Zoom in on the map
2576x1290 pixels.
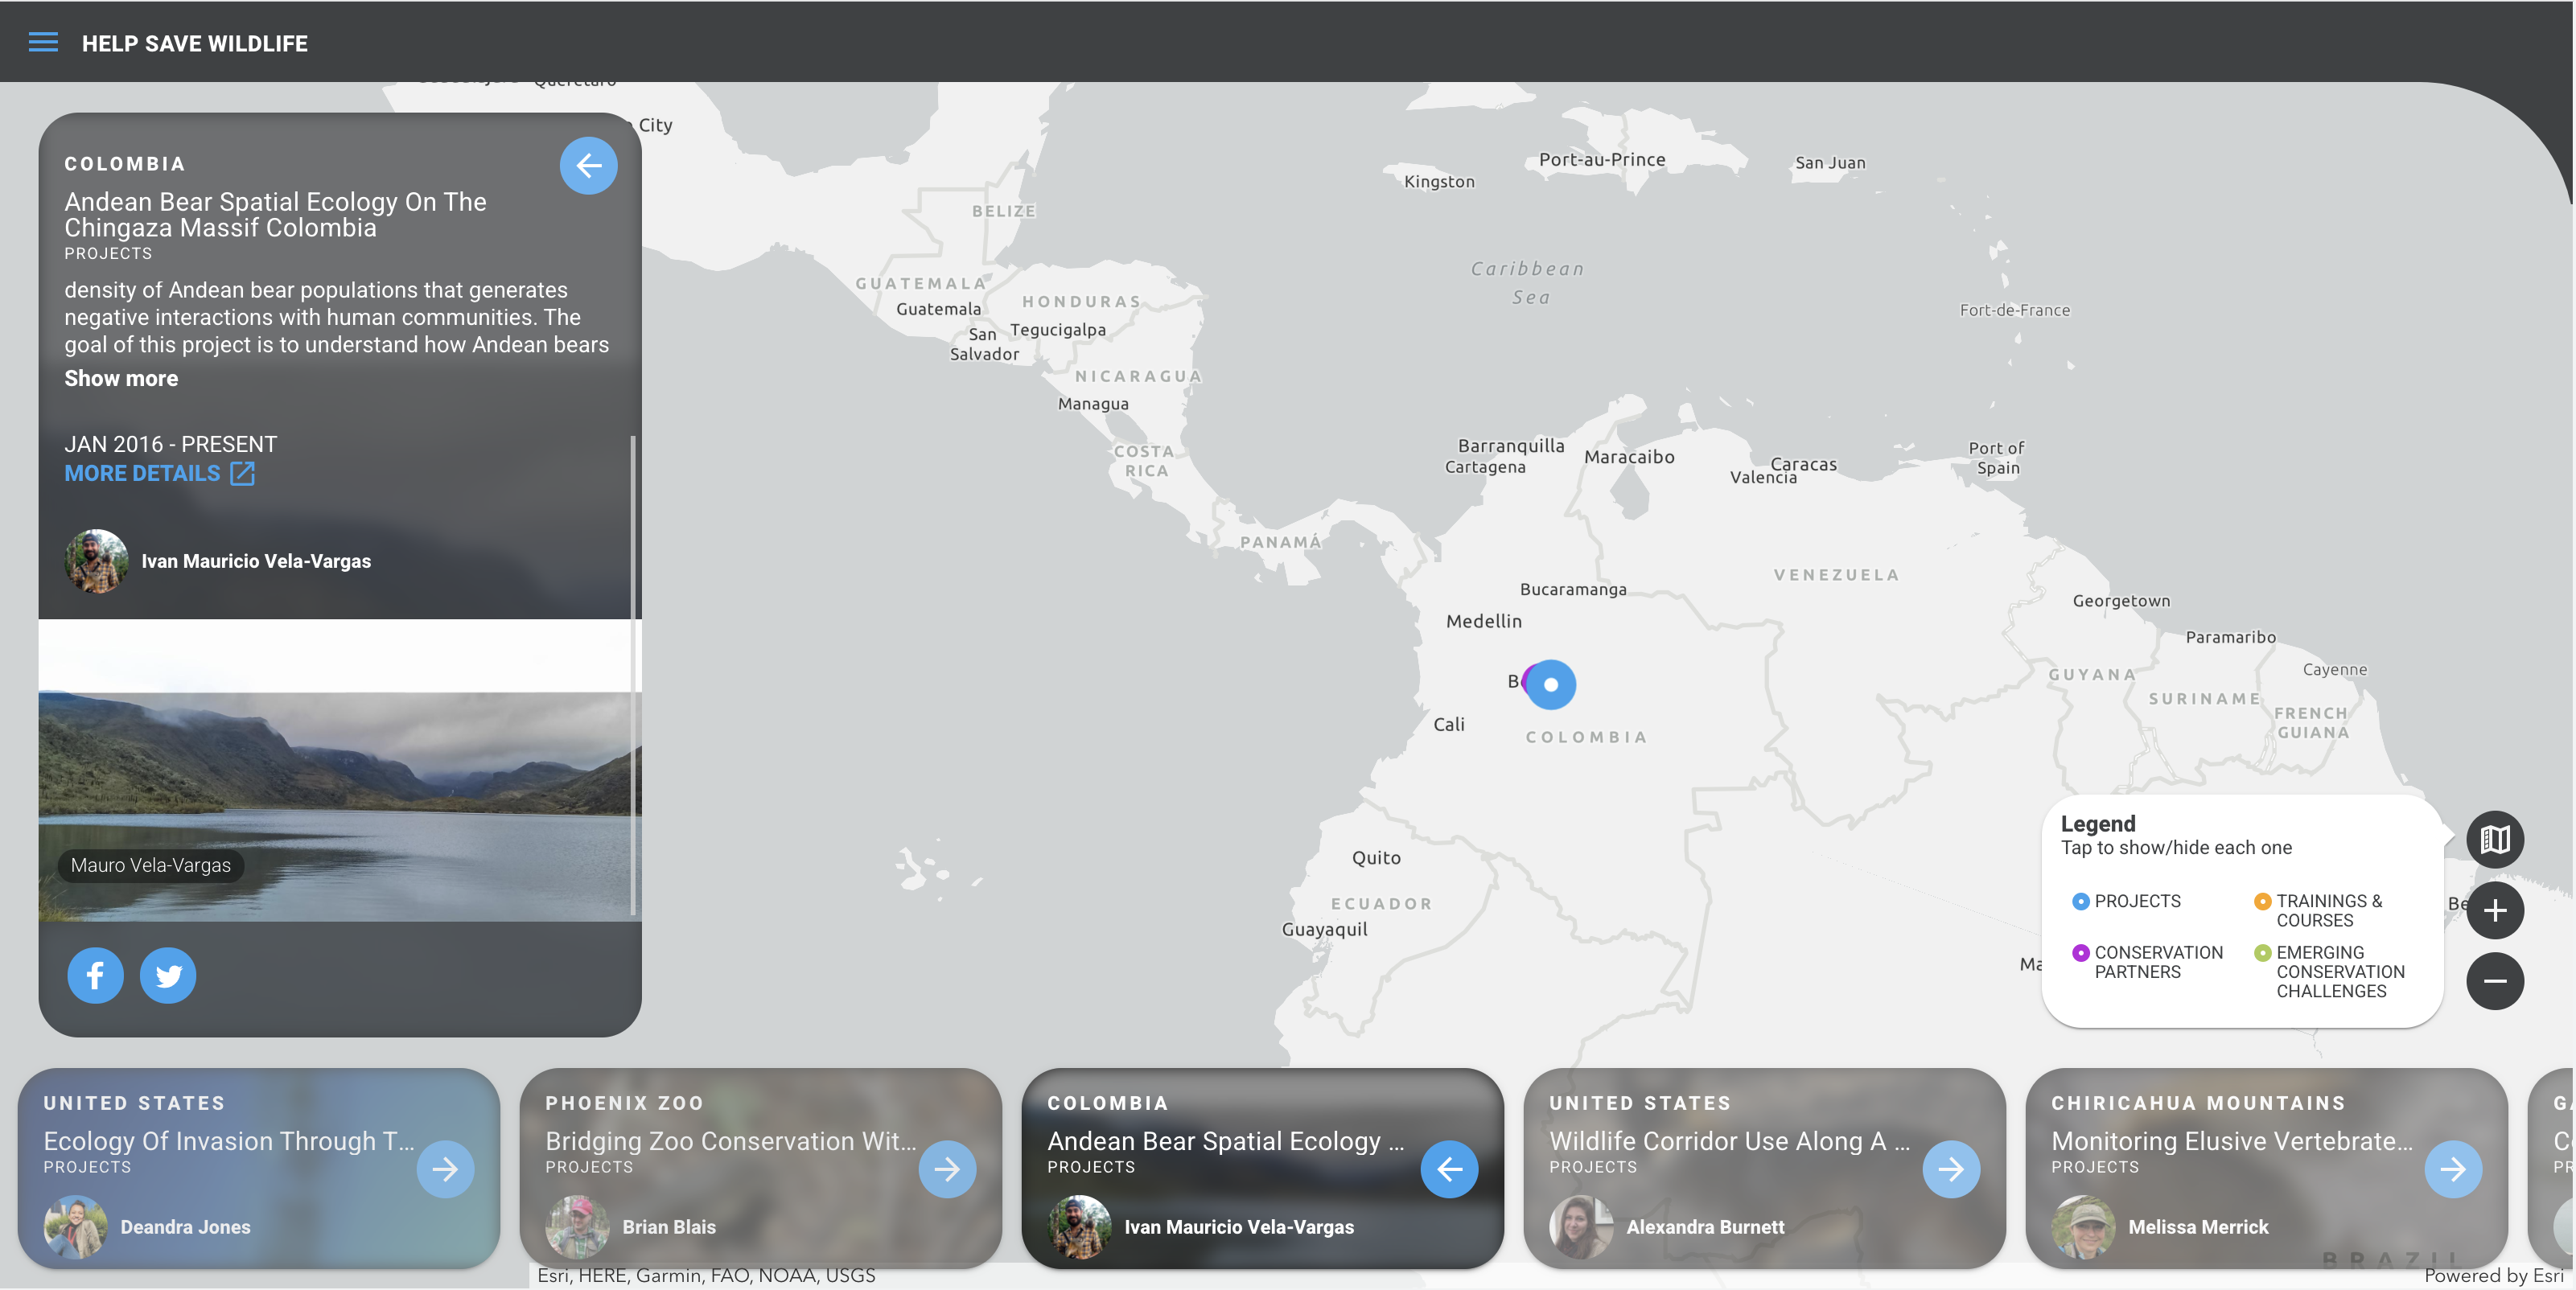[2495, 911]
